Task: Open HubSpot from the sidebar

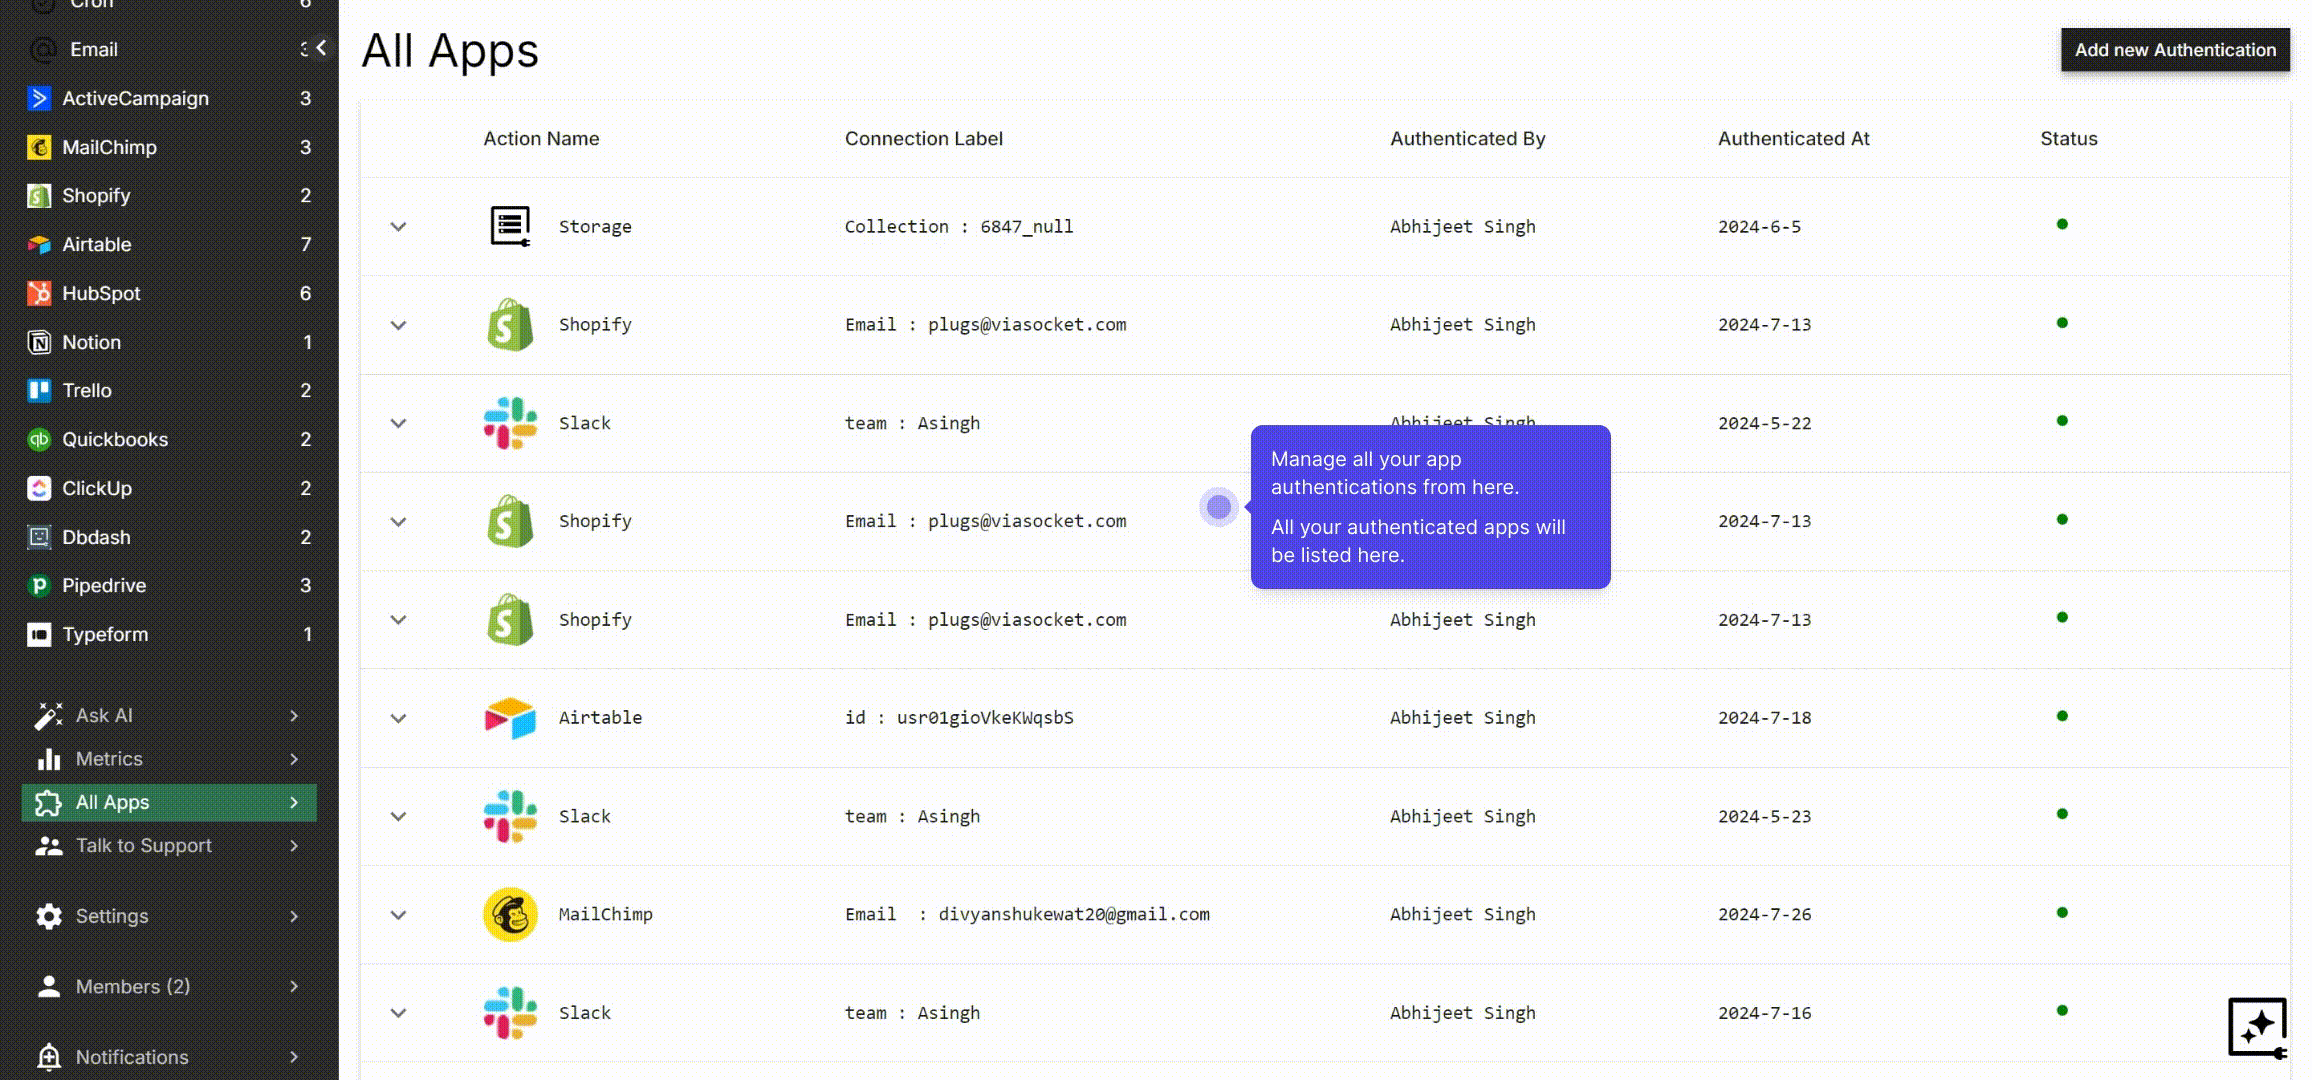Action: pyautogui.click(x=168, y=293)
